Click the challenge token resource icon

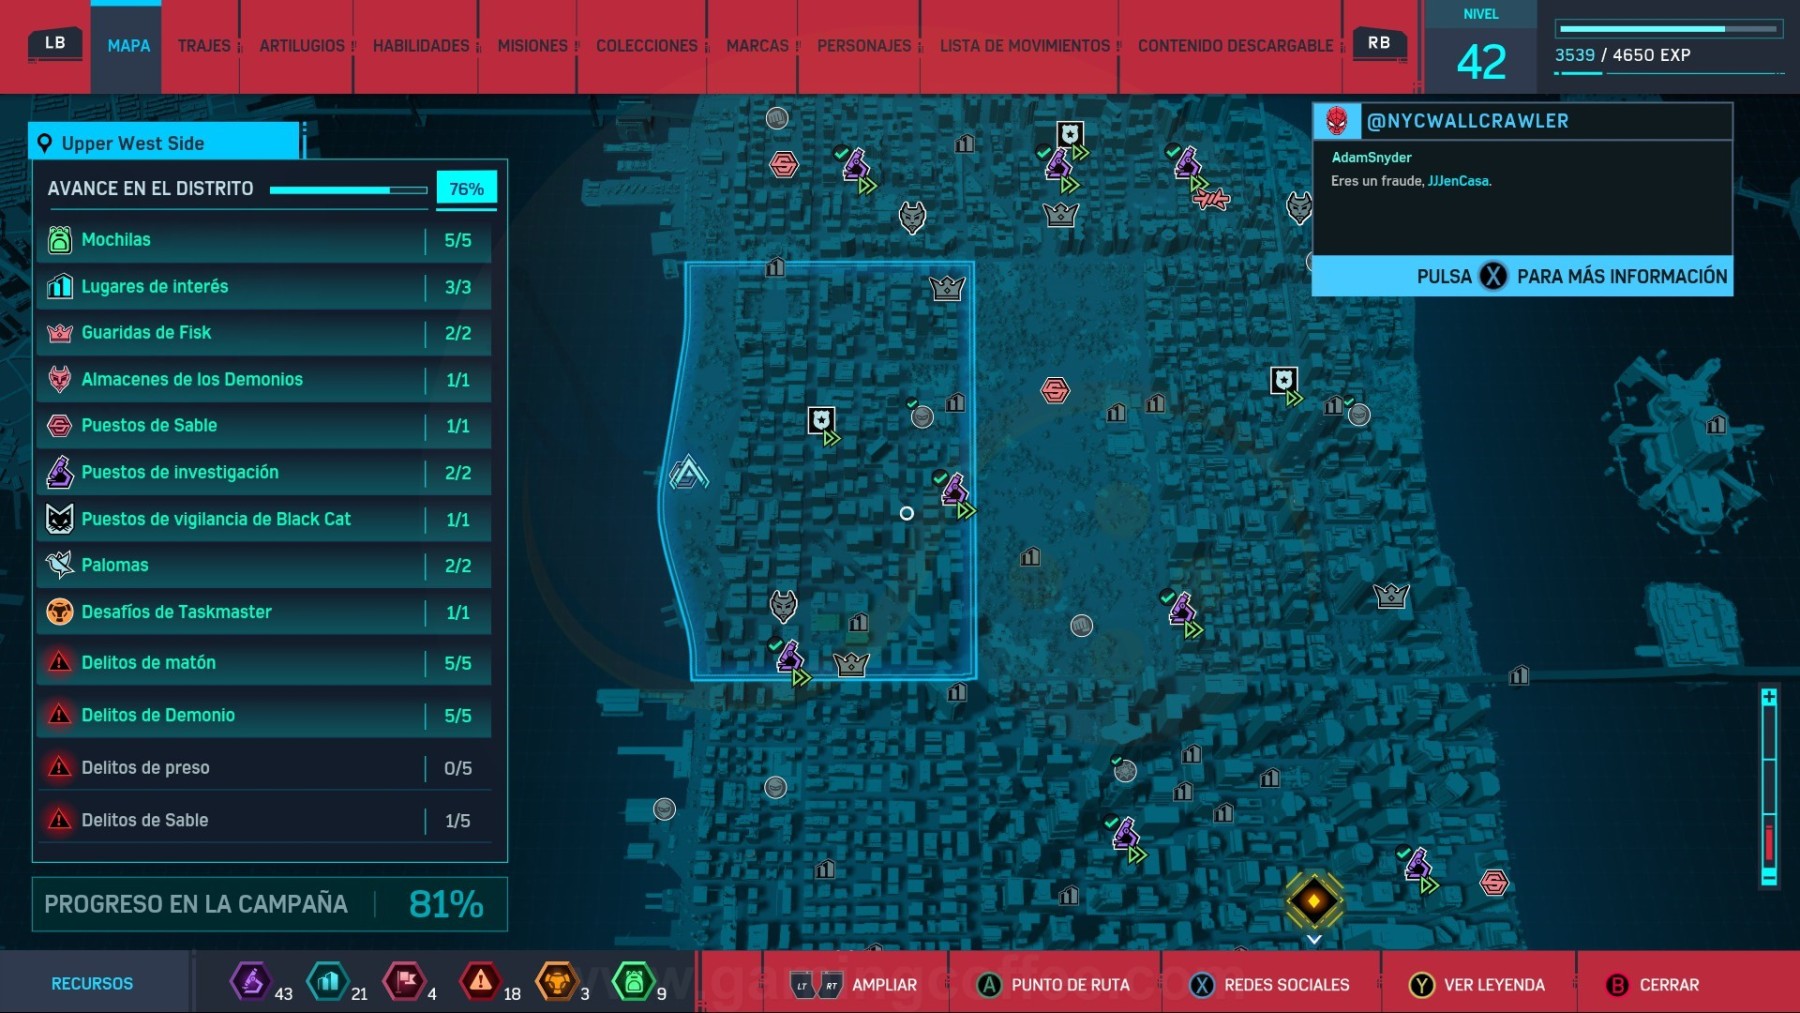[x=557, y=981]
